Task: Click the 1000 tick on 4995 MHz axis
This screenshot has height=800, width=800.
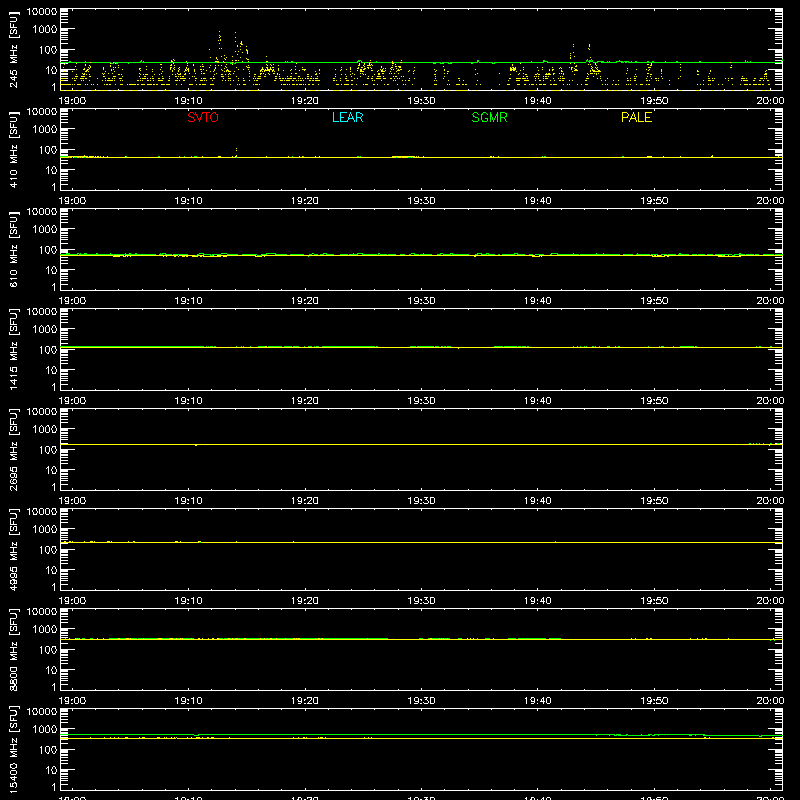Action: (45, 530)
